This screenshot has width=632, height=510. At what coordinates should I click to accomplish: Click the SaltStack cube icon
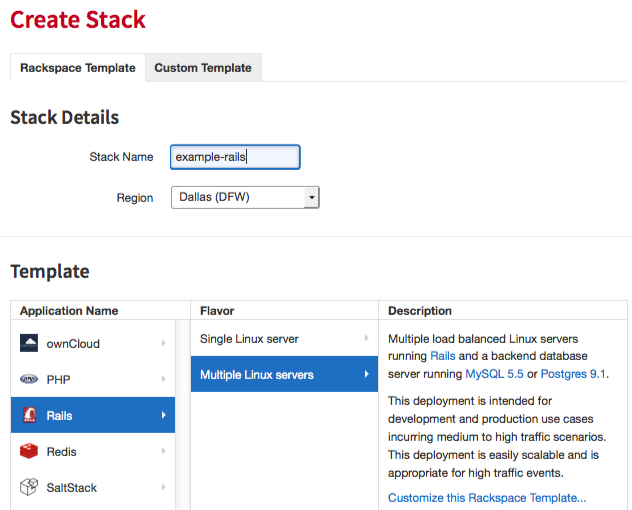click(x=29, y=487)
